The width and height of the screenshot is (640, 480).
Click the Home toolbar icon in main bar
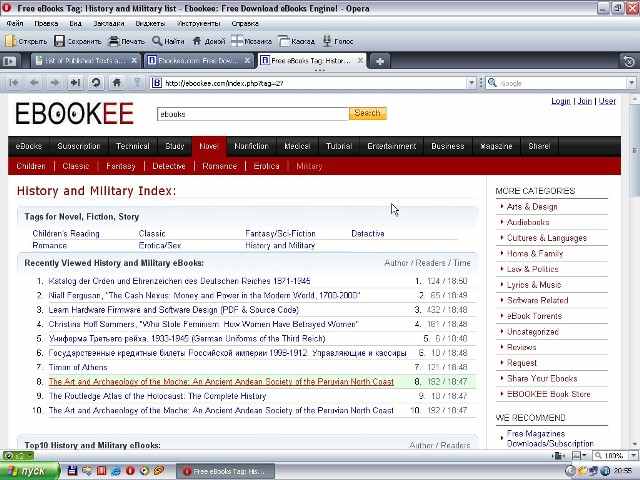(x=197, y=41)
